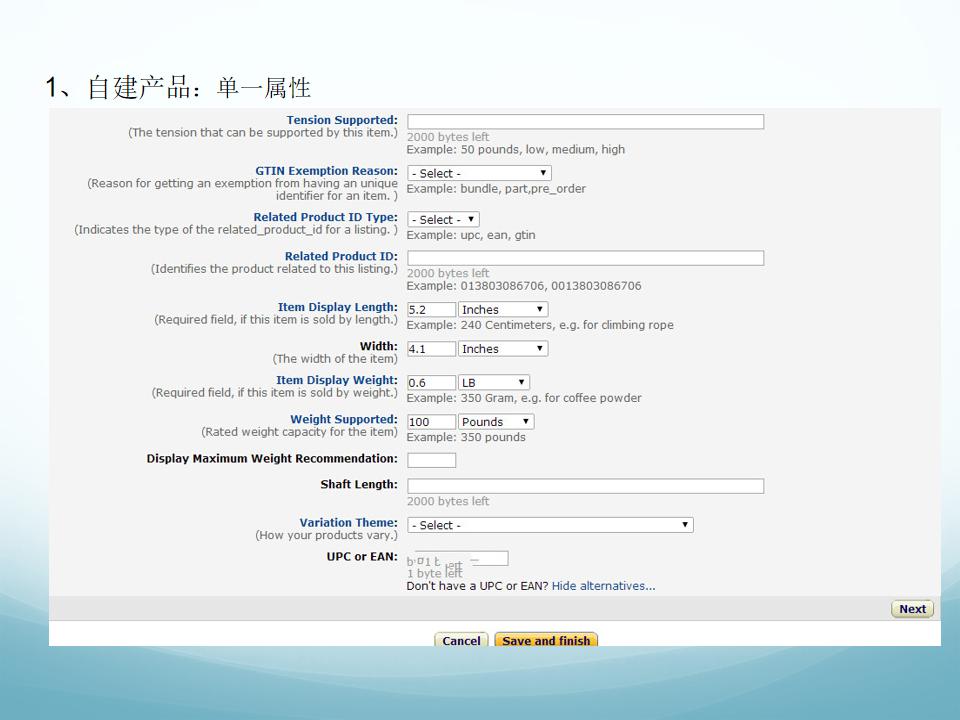Open the GTIN Exemption Reason dropdown
Viewport: 960px width, 720px height.
pos(479,173)
